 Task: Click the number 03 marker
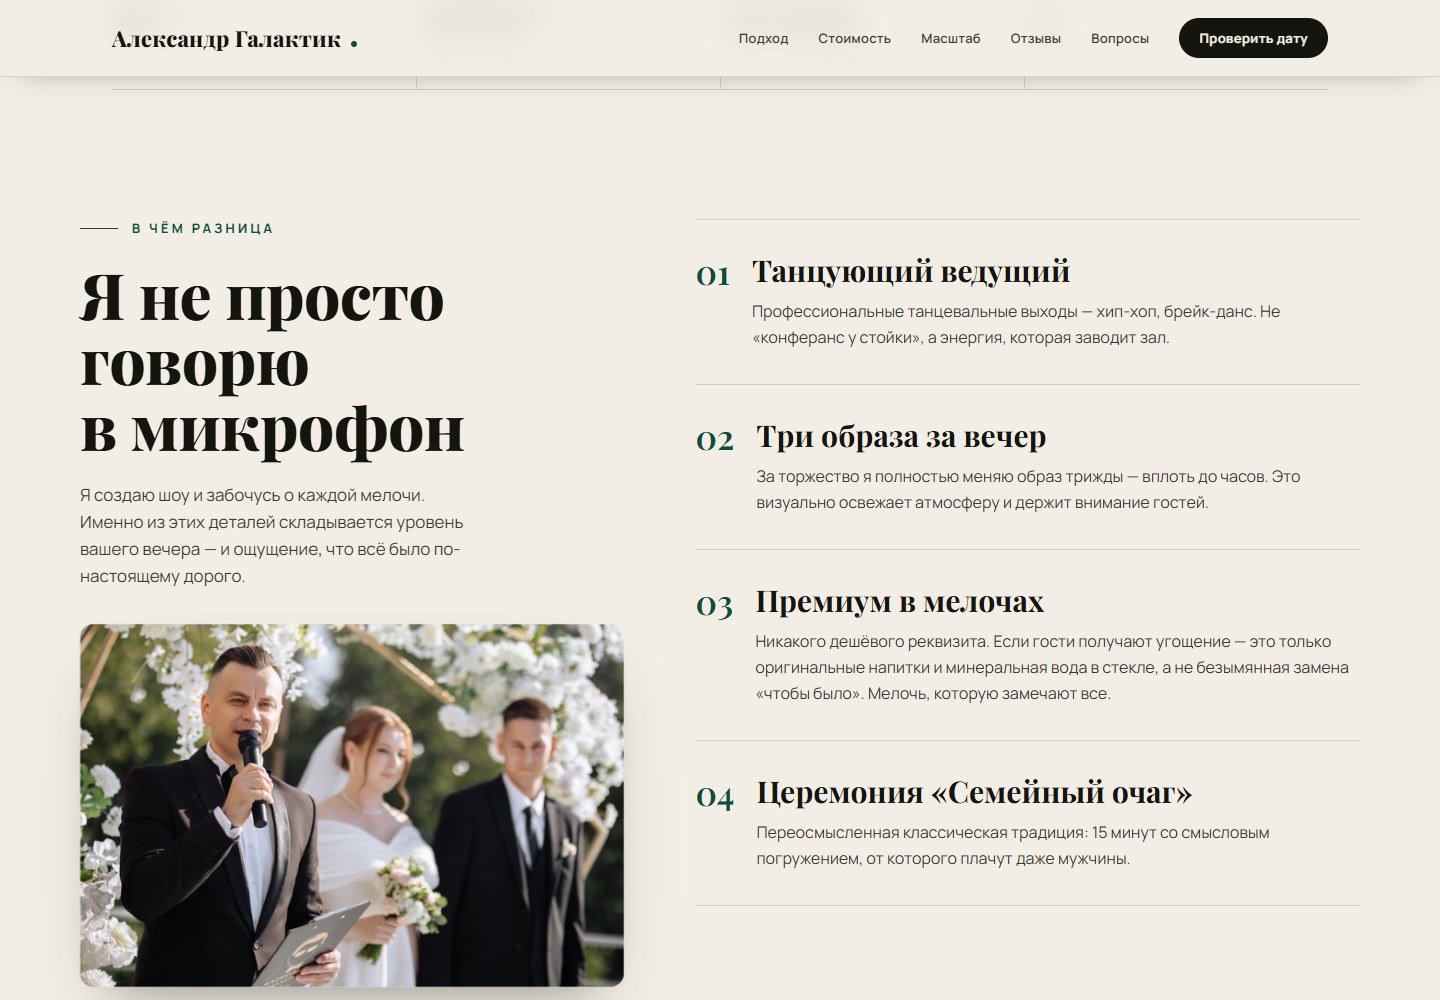[714, 605]
